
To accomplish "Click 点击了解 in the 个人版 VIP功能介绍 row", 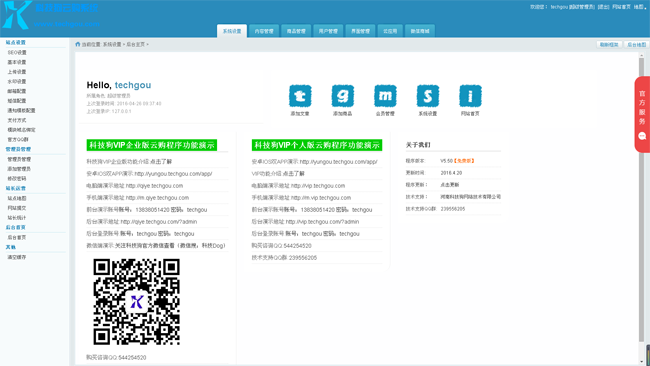I will pos(293,174).
